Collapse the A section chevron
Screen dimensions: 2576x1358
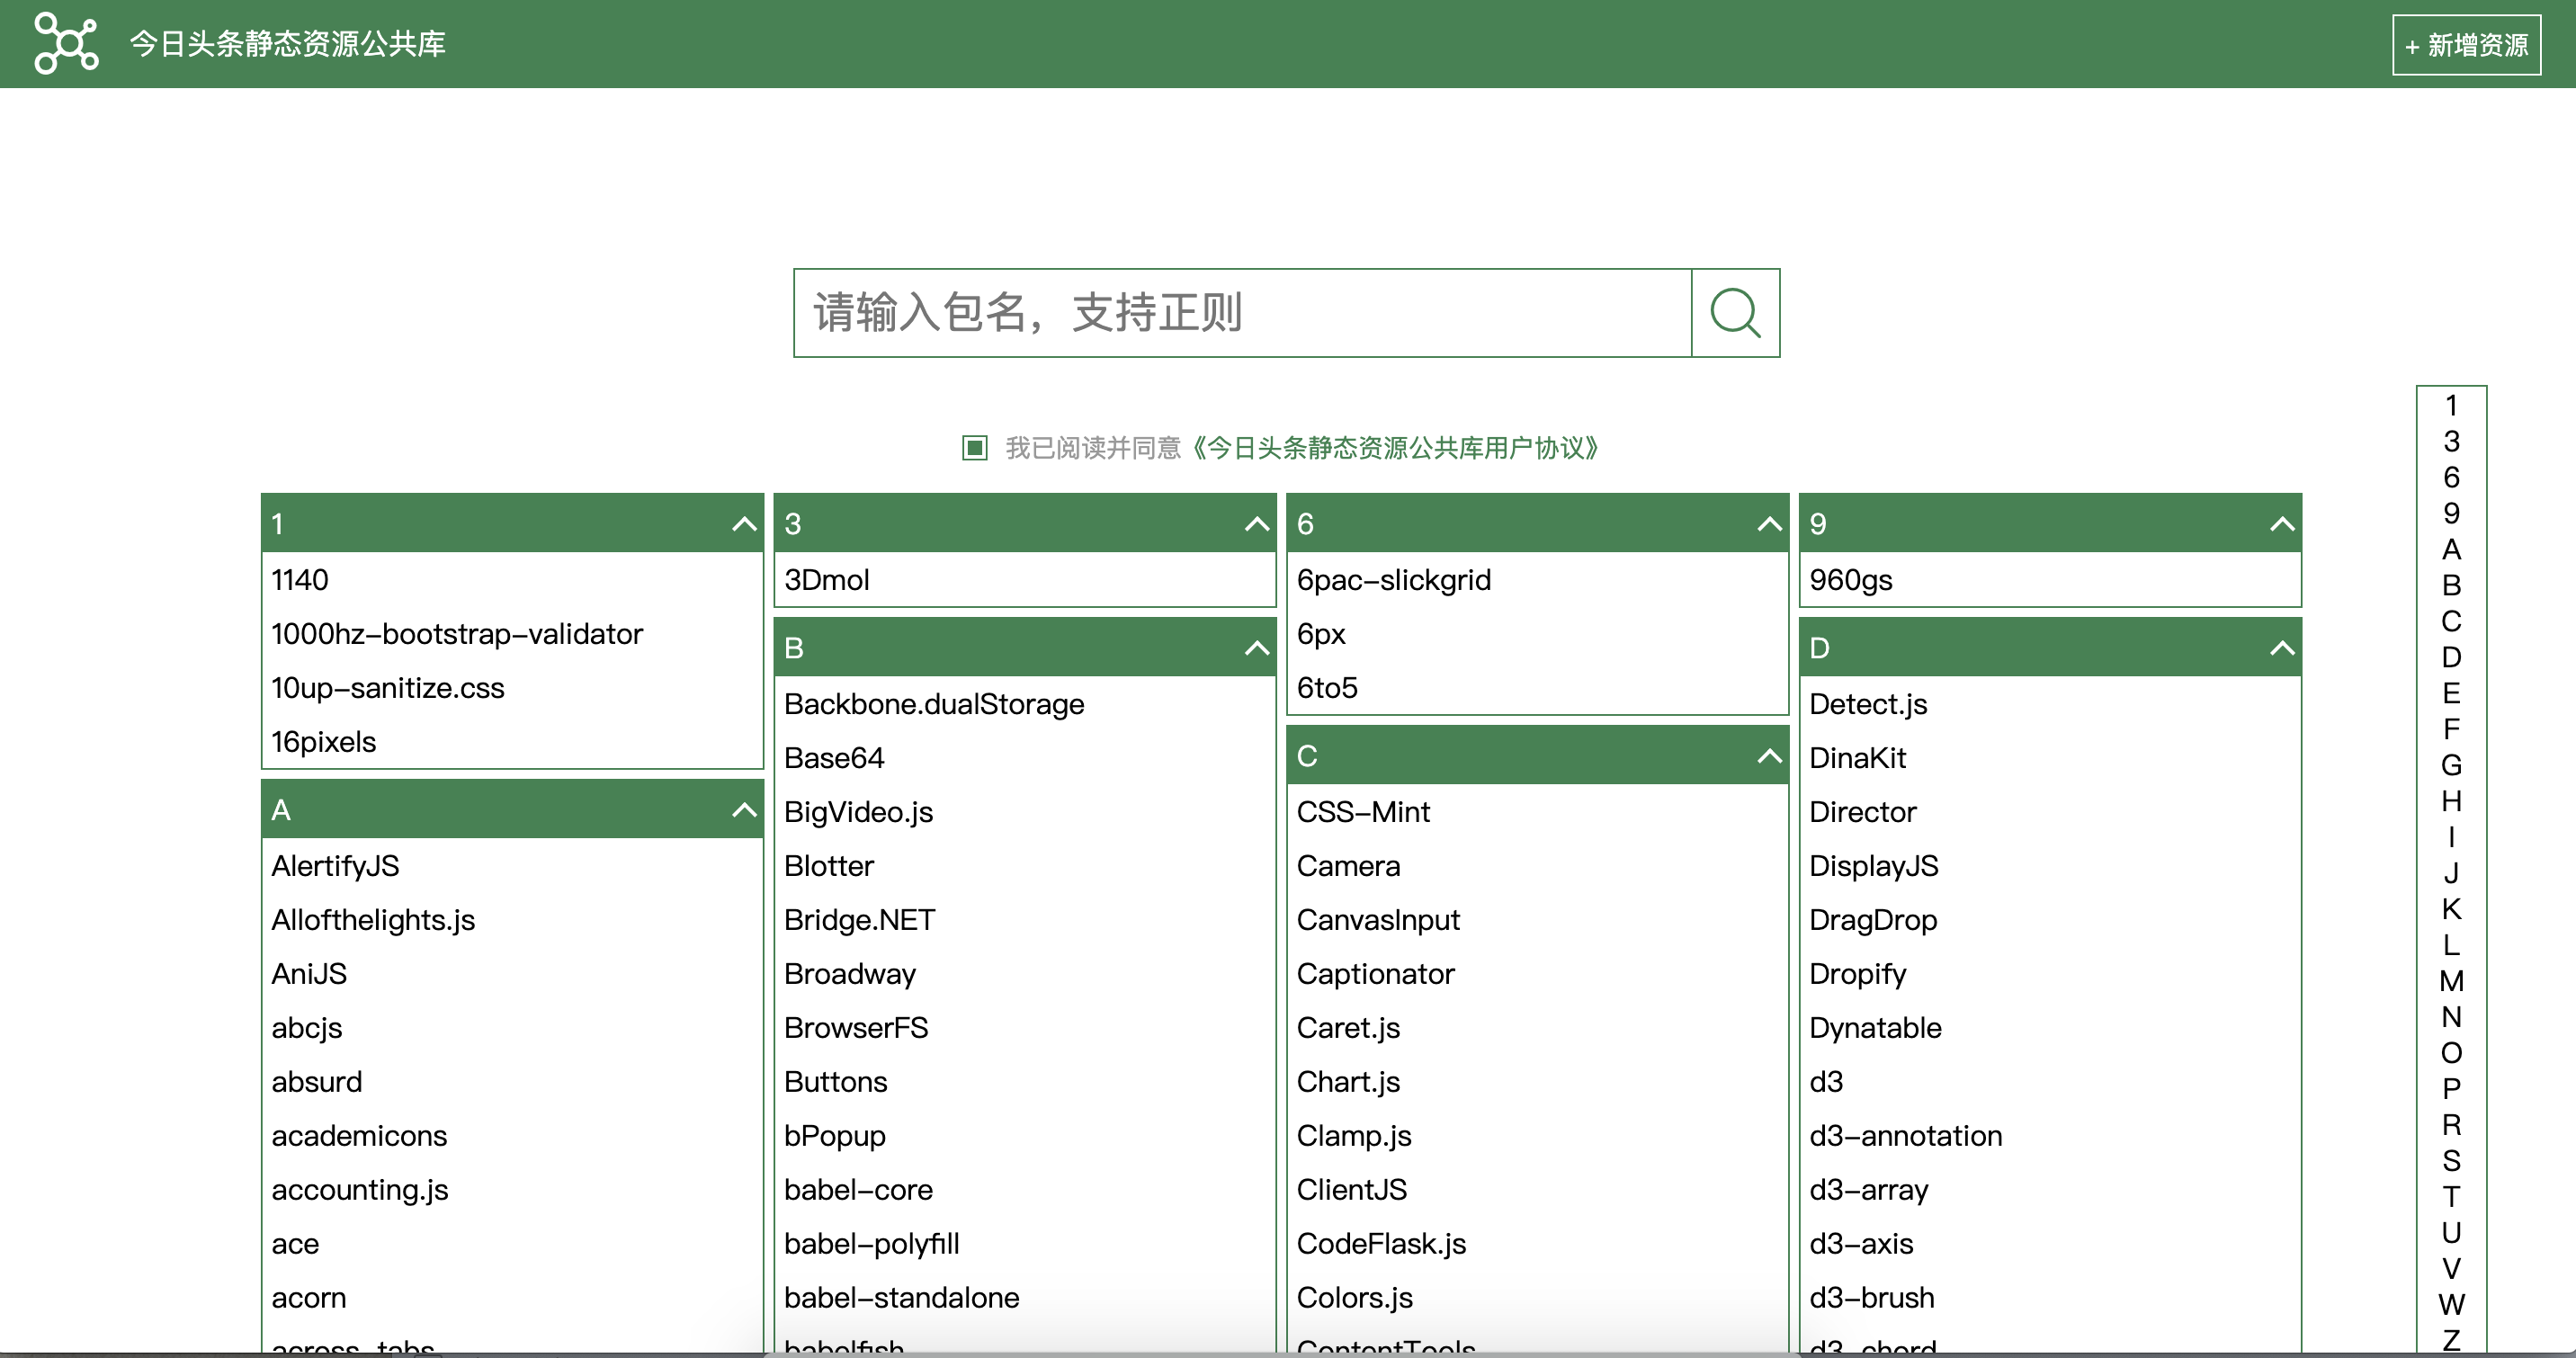tap(743, 810)
